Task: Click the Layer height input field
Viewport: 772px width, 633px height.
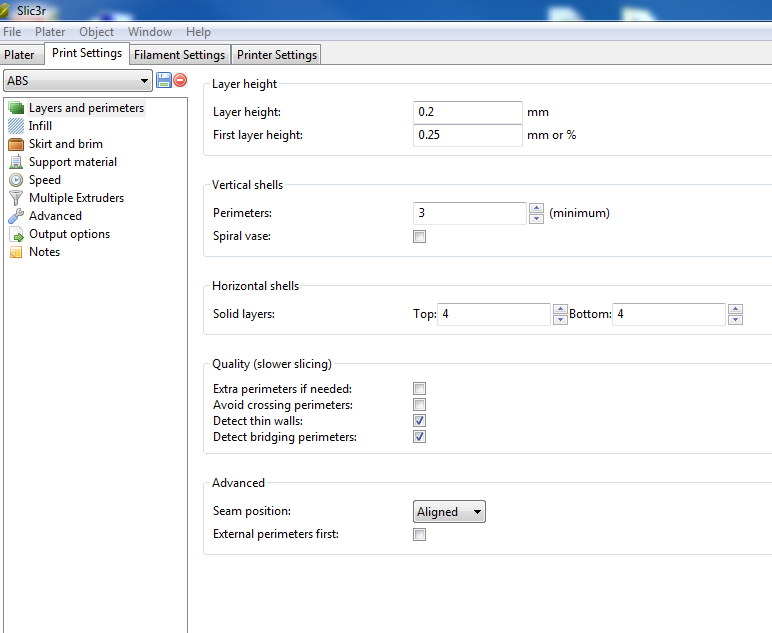Action: click(x=468, y=112)
